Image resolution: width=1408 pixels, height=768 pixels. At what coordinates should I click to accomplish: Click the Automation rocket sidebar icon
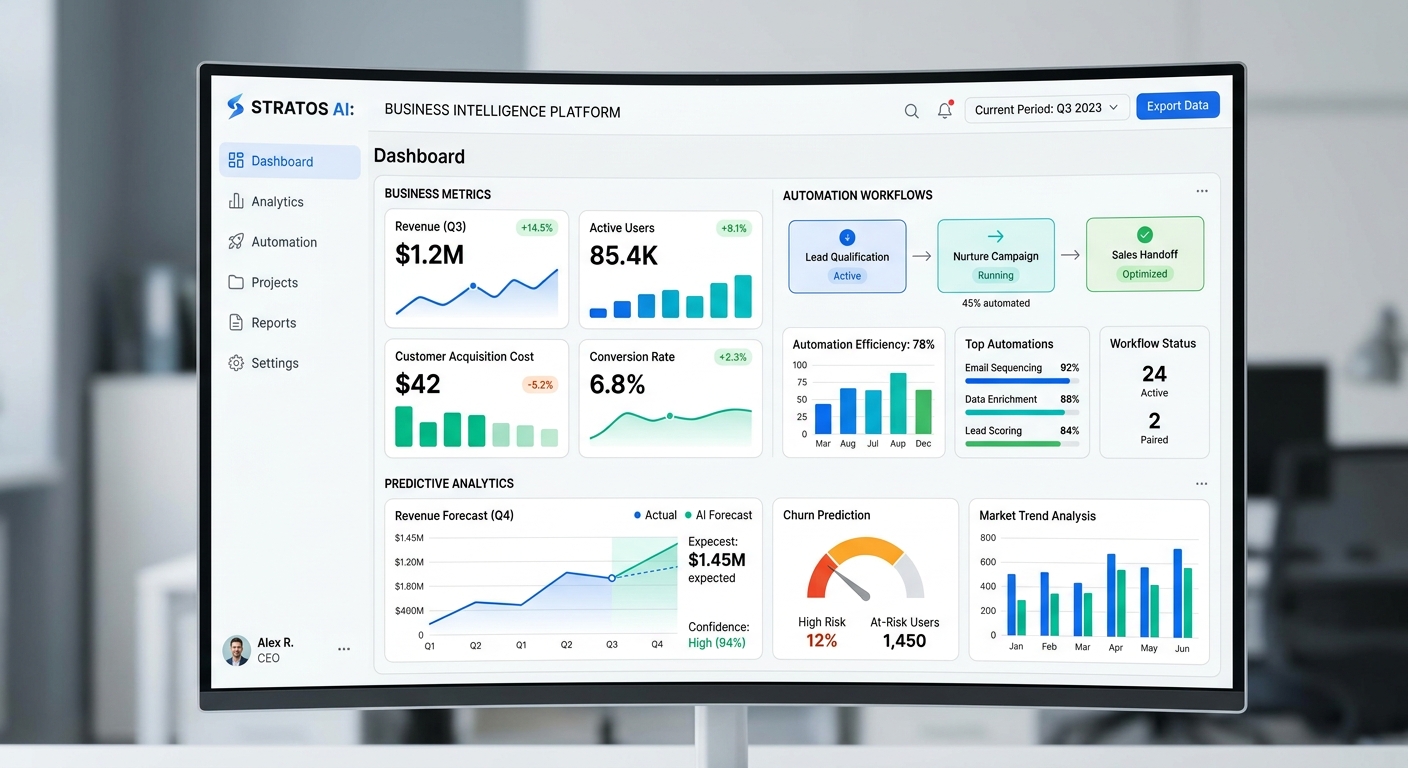point(236,241)
